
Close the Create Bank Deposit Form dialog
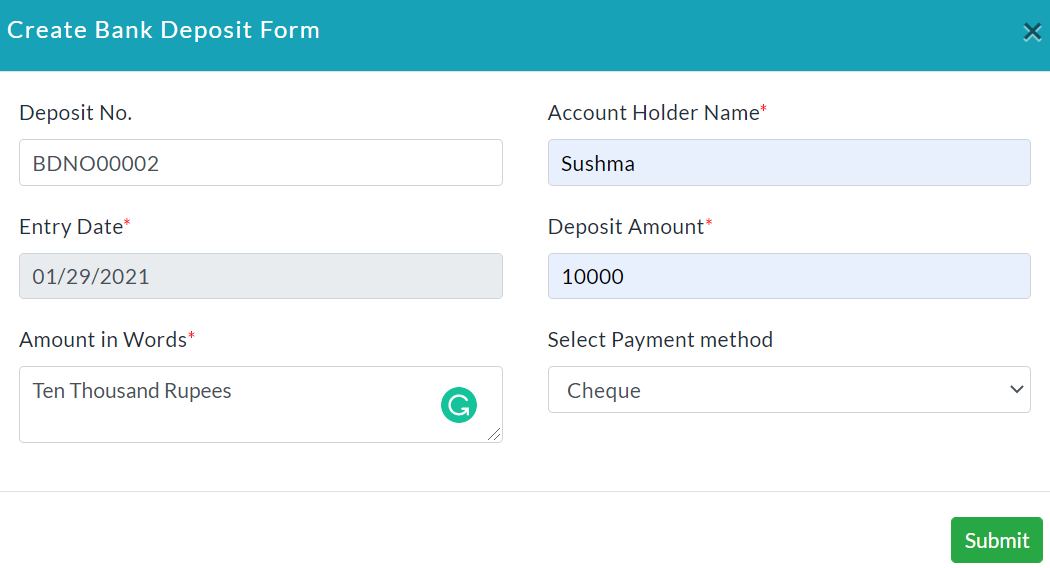tap(1032, 31)
